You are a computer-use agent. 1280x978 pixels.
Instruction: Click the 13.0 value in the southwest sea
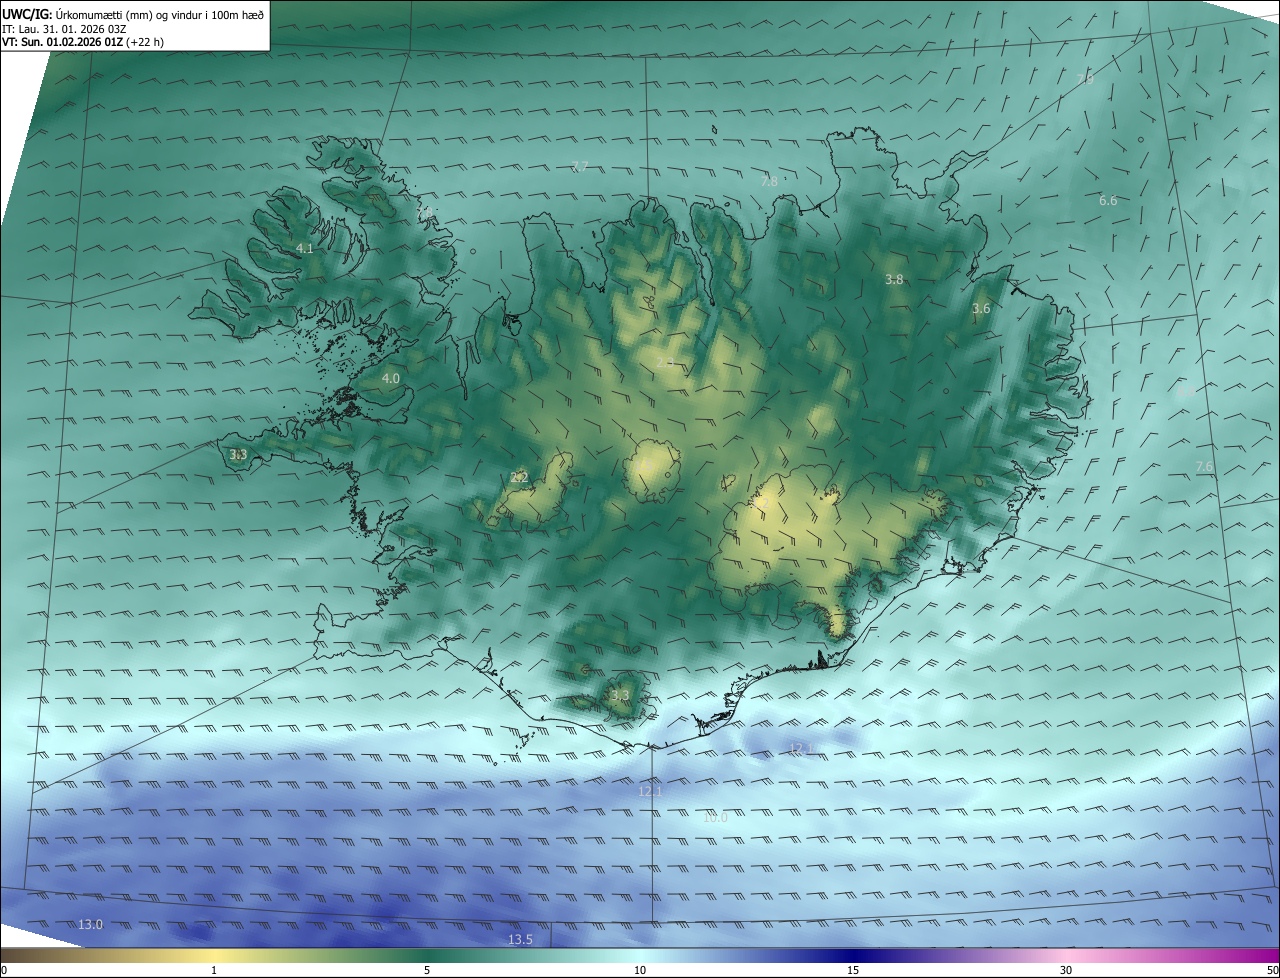pos(90,925)
